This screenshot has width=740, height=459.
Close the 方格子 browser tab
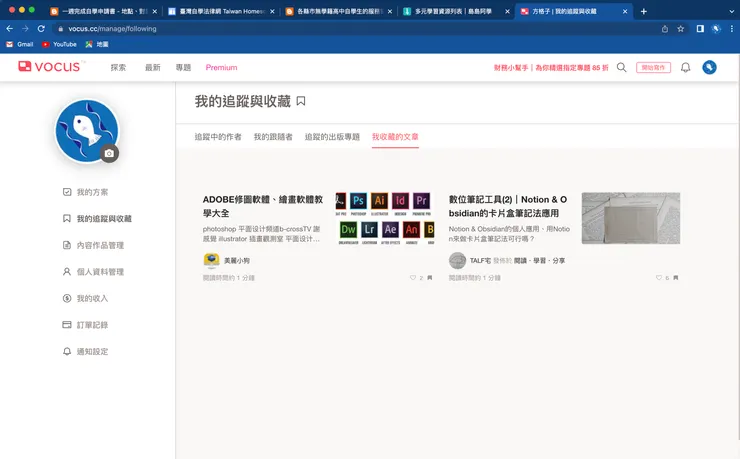[x=625, y=11]
